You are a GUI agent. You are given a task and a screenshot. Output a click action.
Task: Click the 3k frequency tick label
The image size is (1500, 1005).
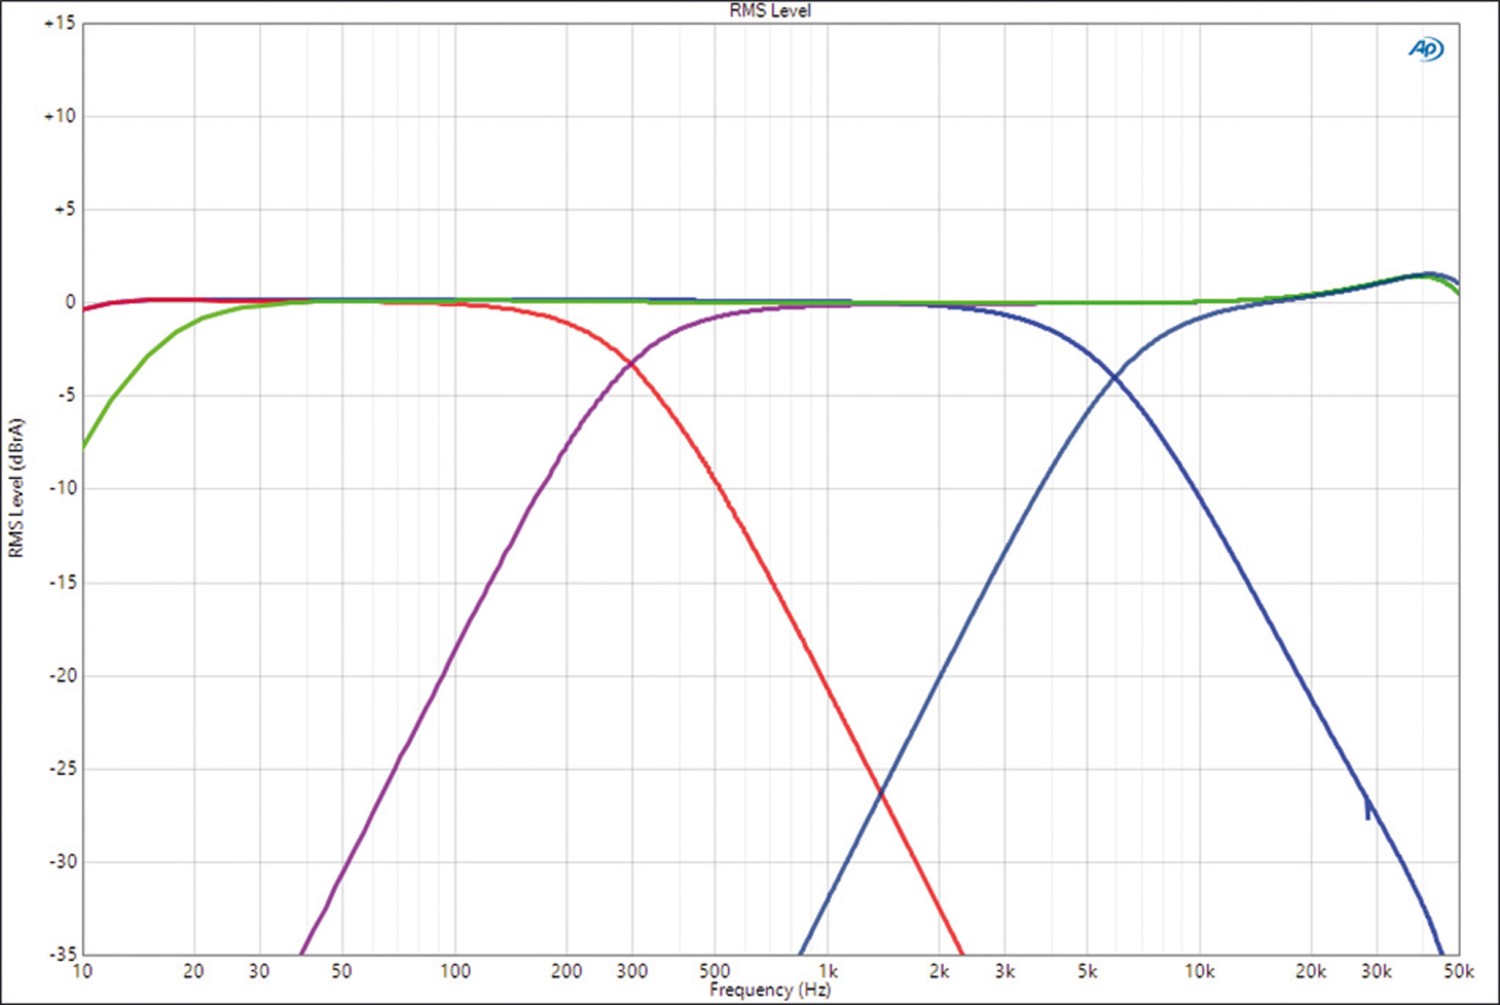(x=1005, y=971)
